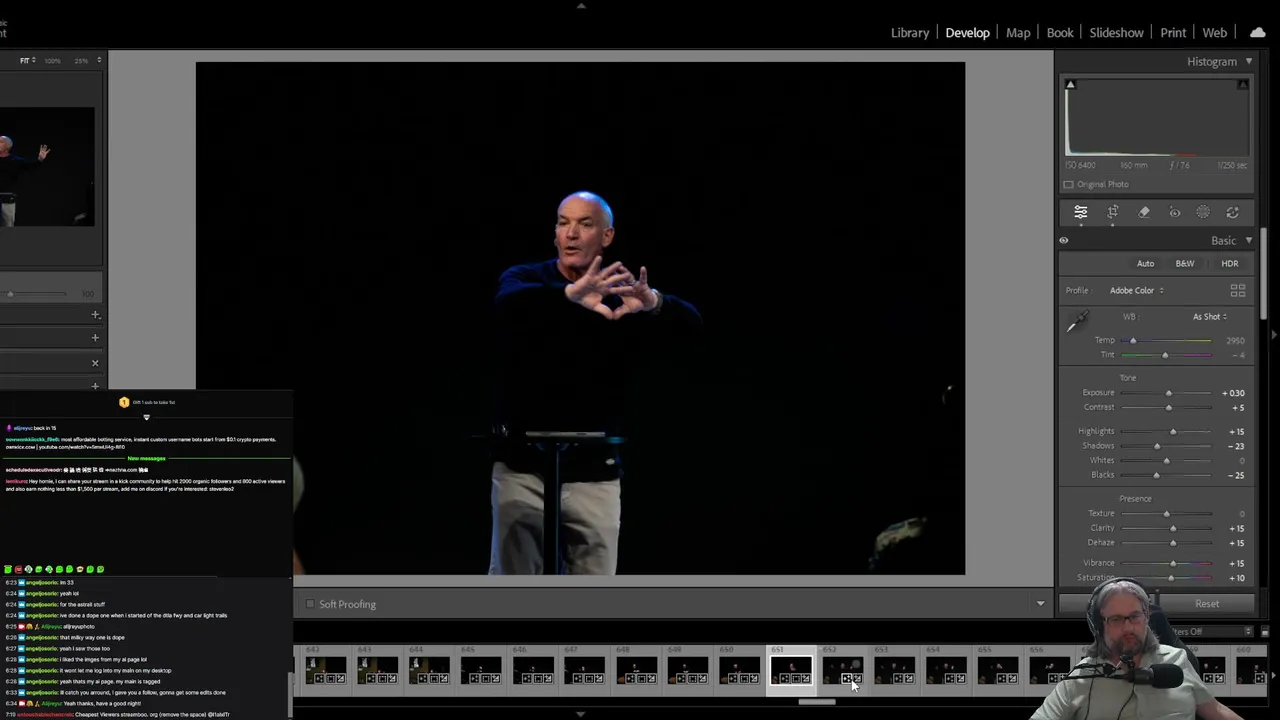The width and height of the screenshot is (1280, 720).
Task: Switch to the Develop module
Action: 967,33
